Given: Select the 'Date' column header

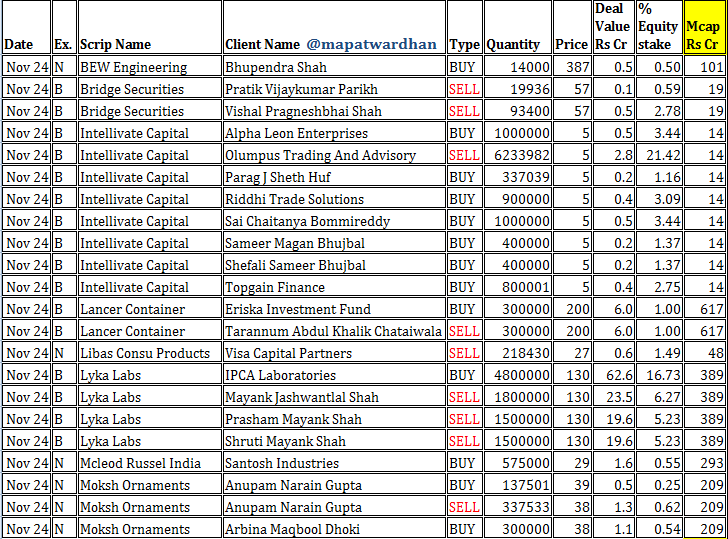Looking at the screenshot, I should [x=26, y=27].
